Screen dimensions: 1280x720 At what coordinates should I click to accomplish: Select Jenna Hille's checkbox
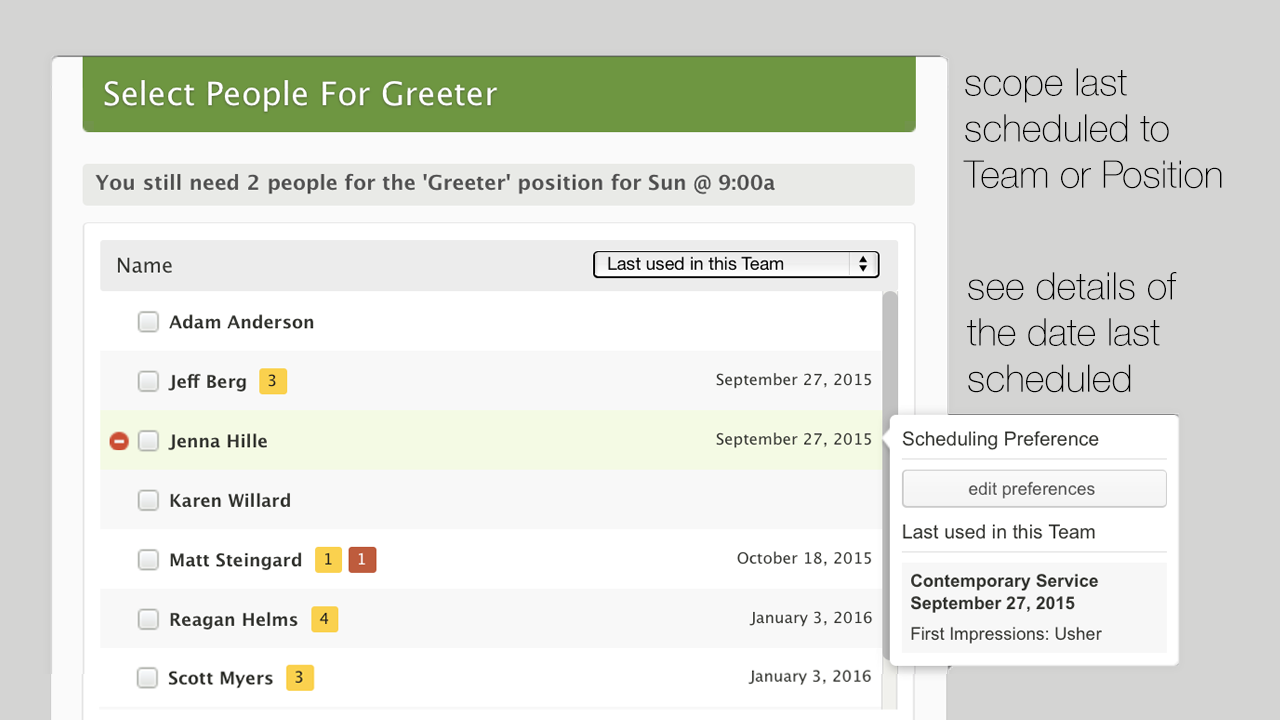148,440
